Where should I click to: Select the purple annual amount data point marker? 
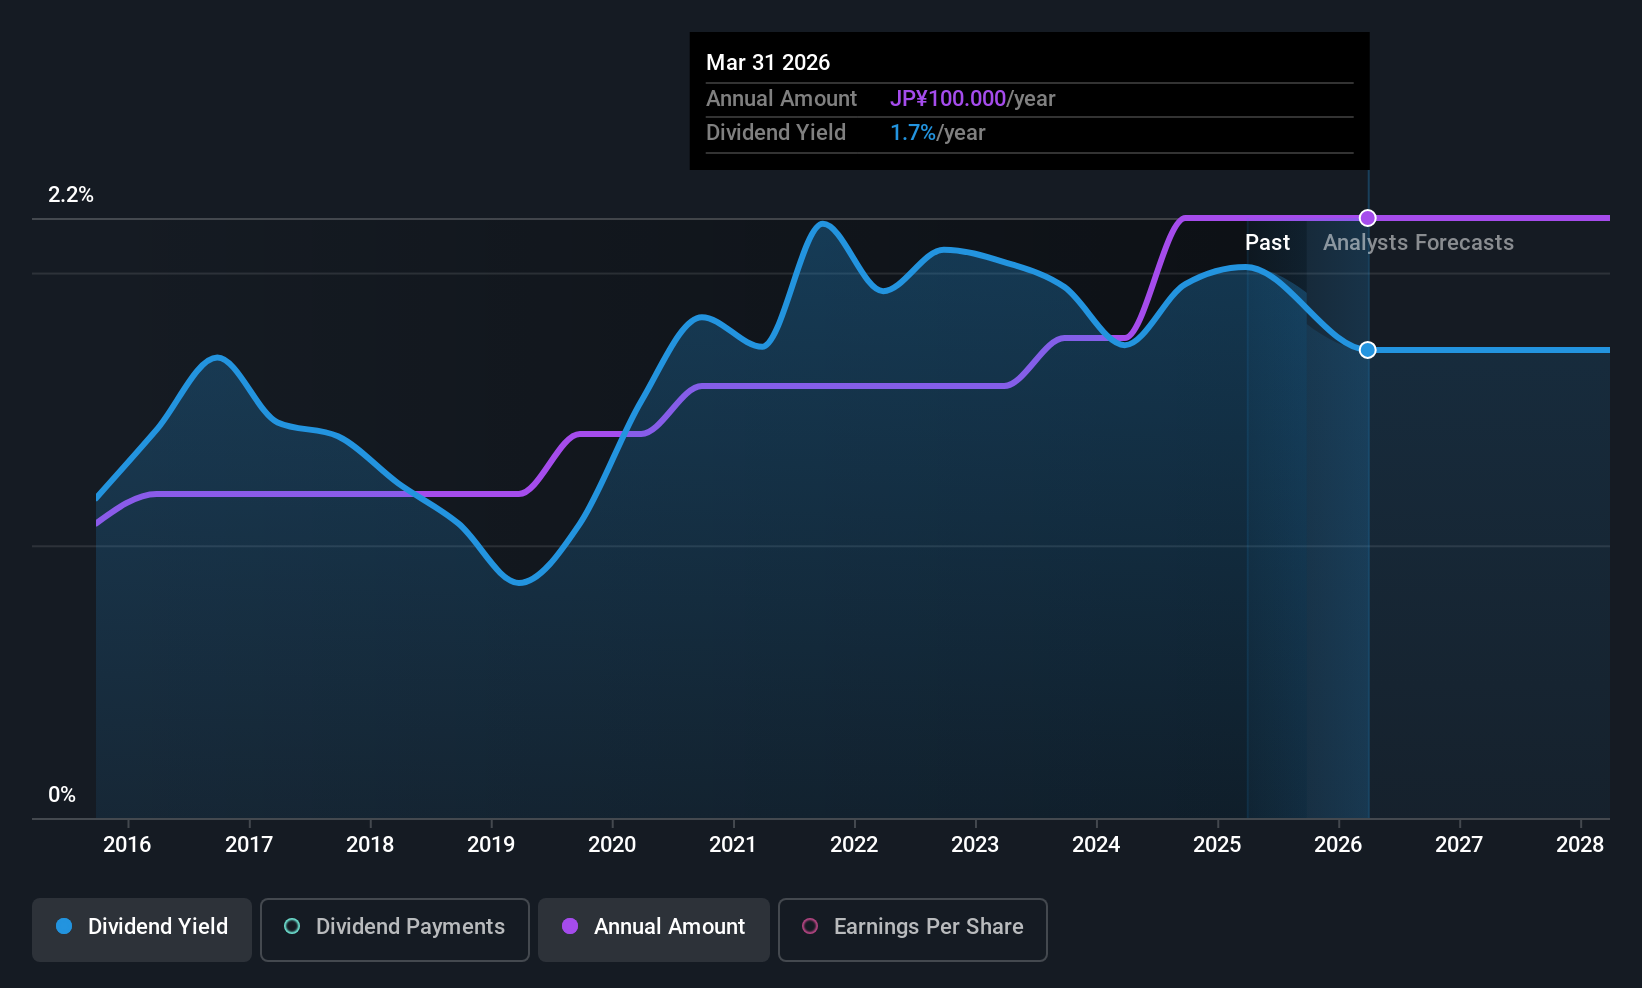(x=1368, y=218)
